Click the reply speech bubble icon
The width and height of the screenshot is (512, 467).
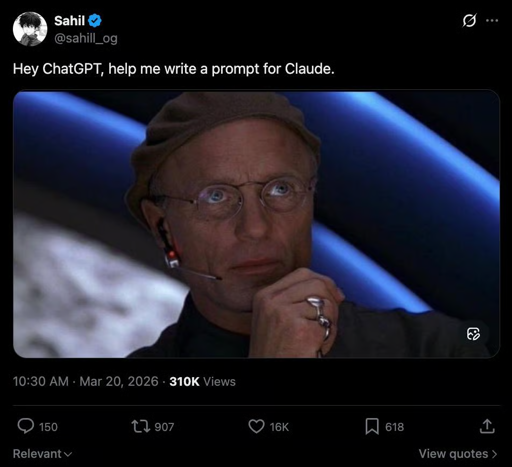[26, 426]
